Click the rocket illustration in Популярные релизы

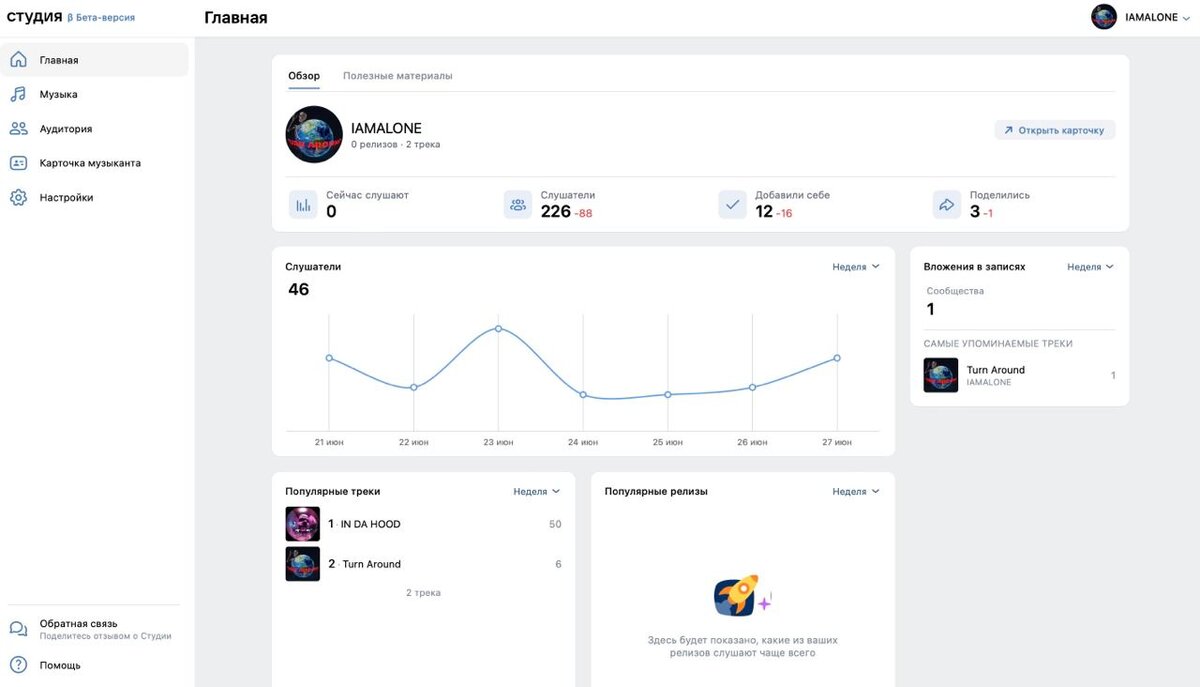tap(741, 596)
